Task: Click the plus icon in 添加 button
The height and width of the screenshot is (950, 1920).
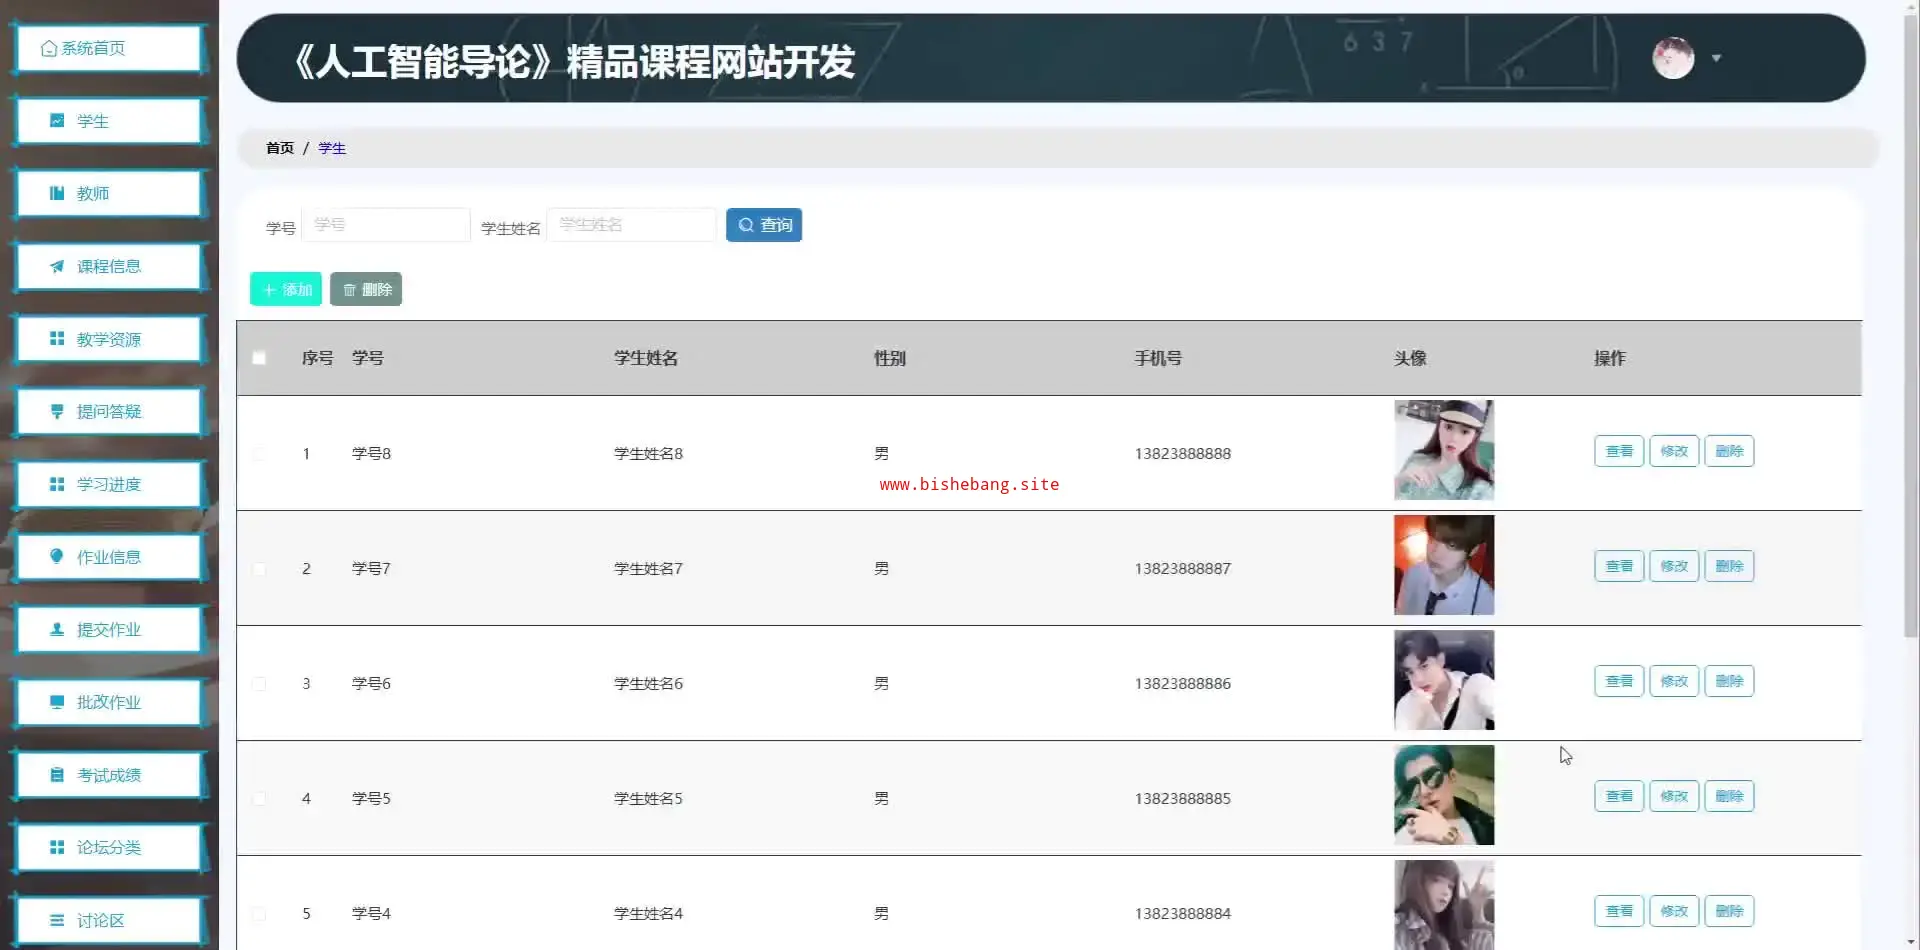Action: pos(269,290)
